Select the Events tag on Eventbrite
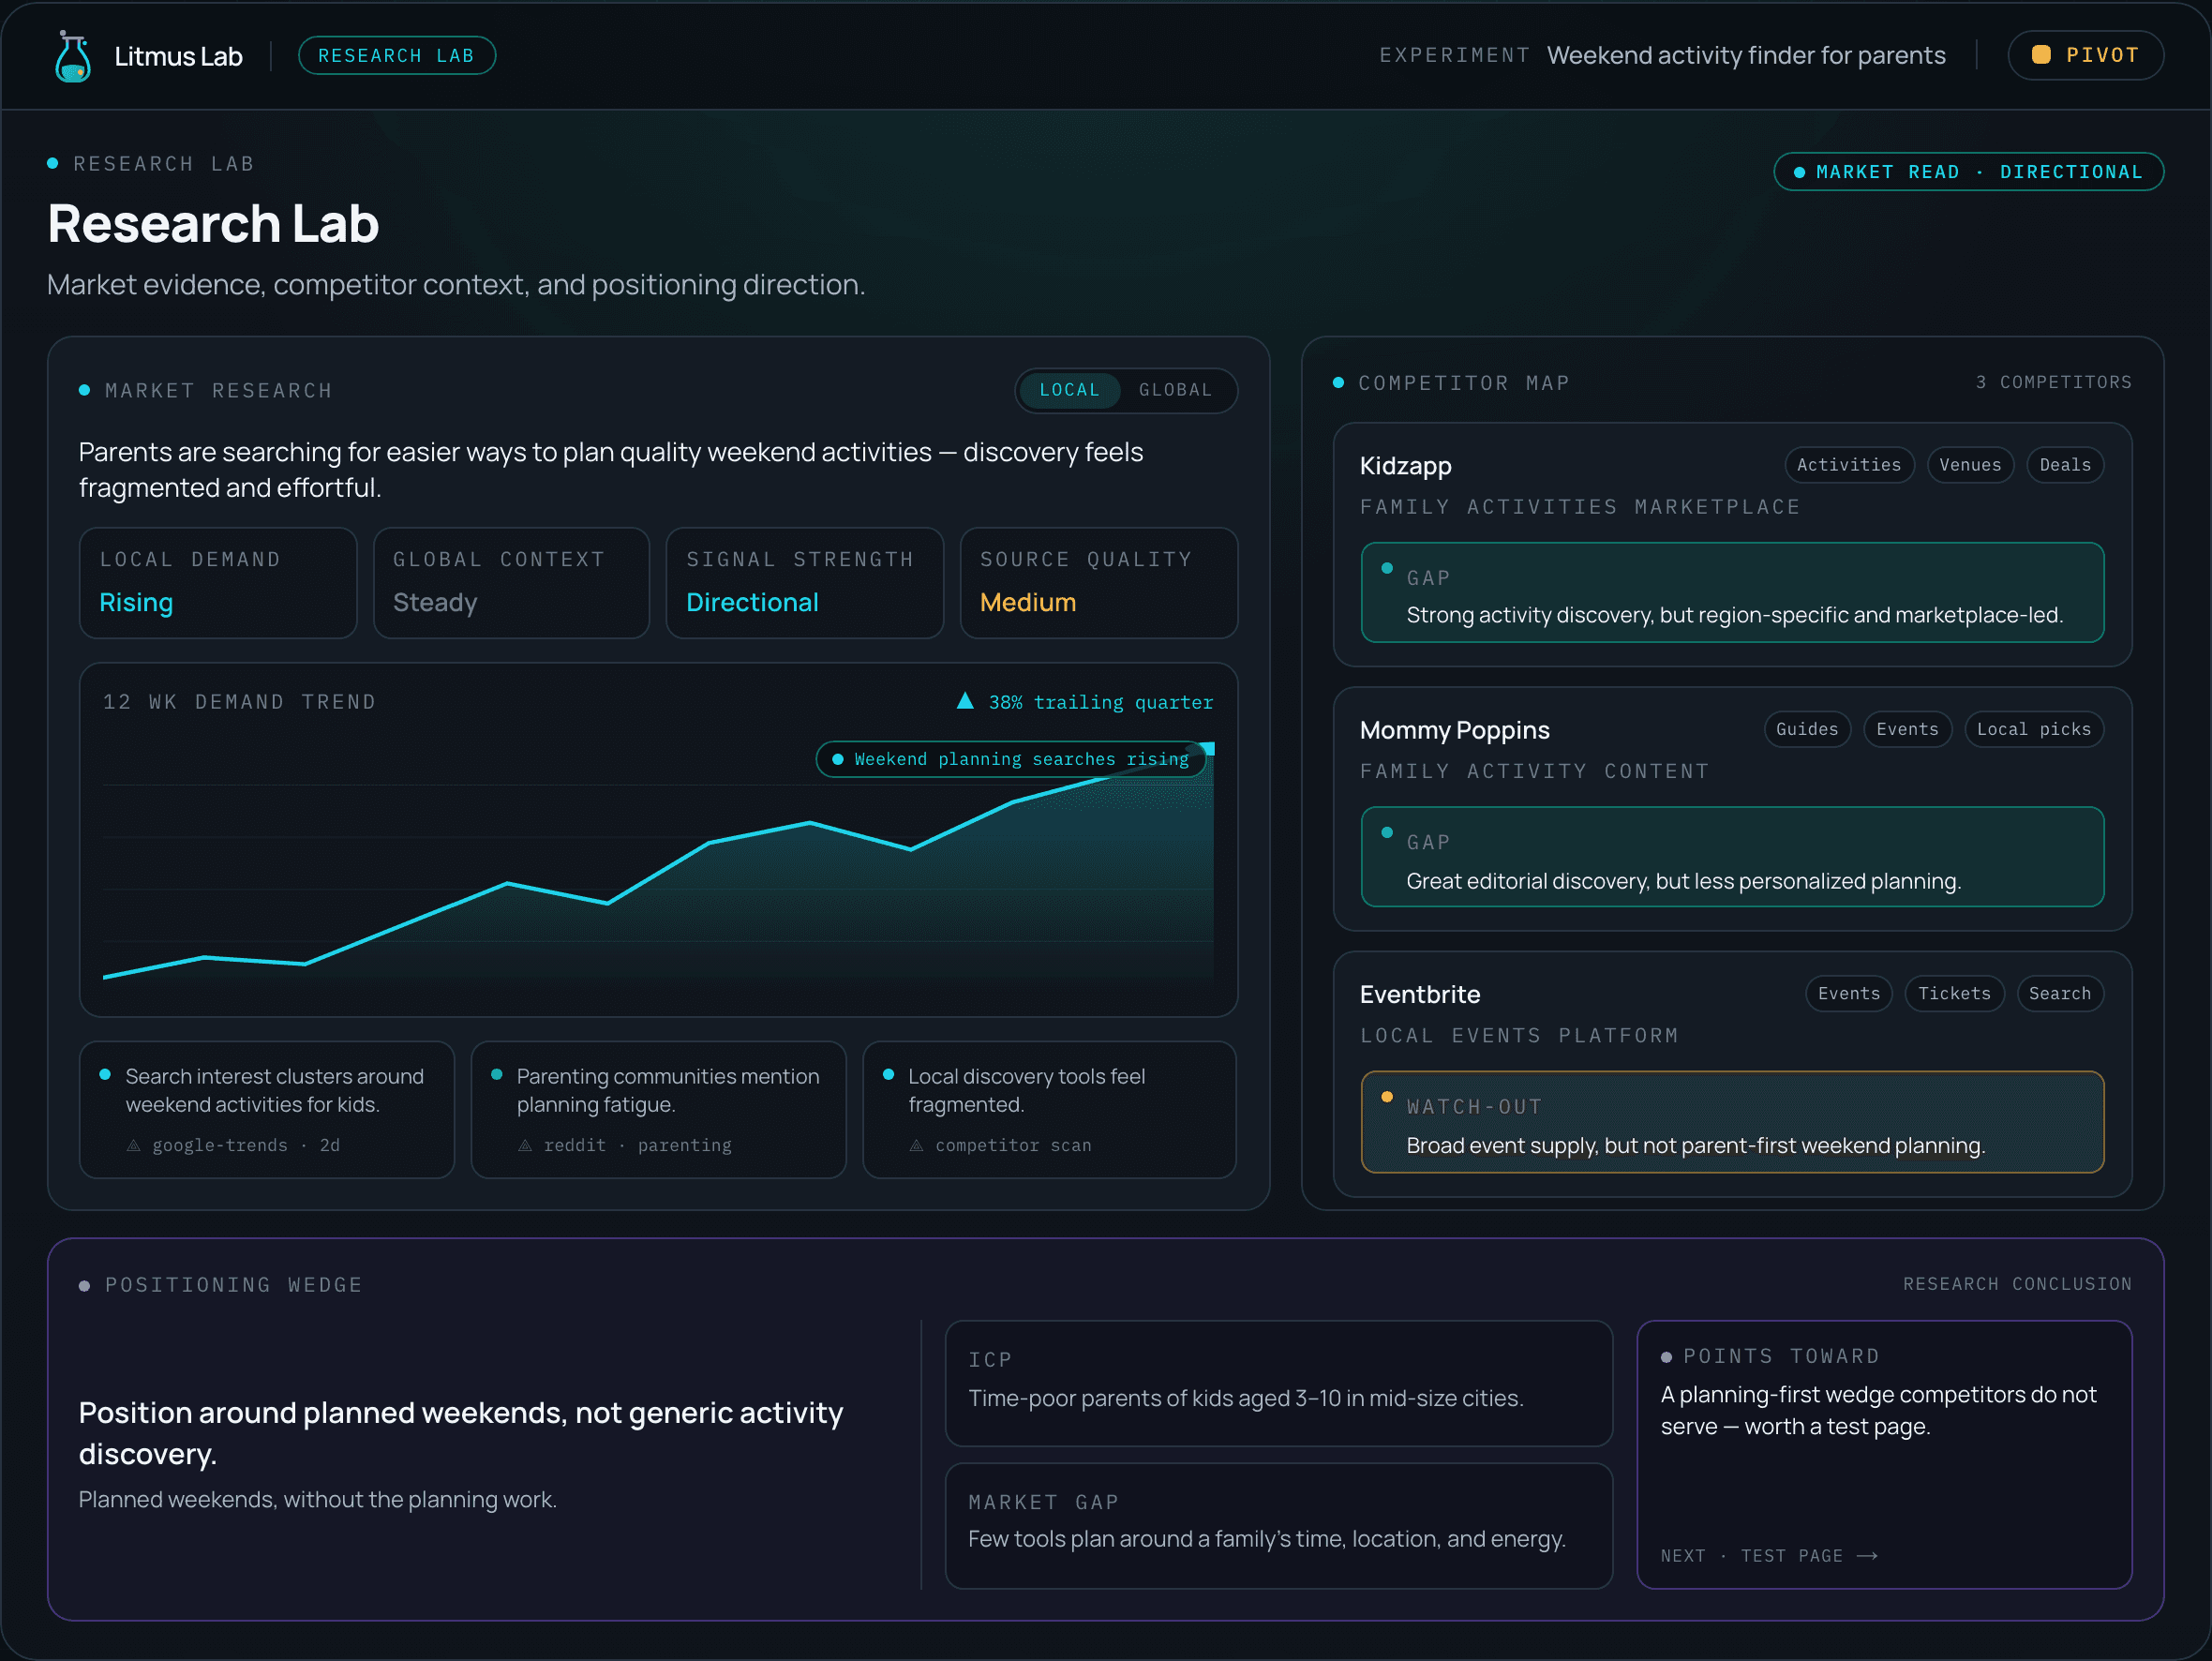 1849,994
